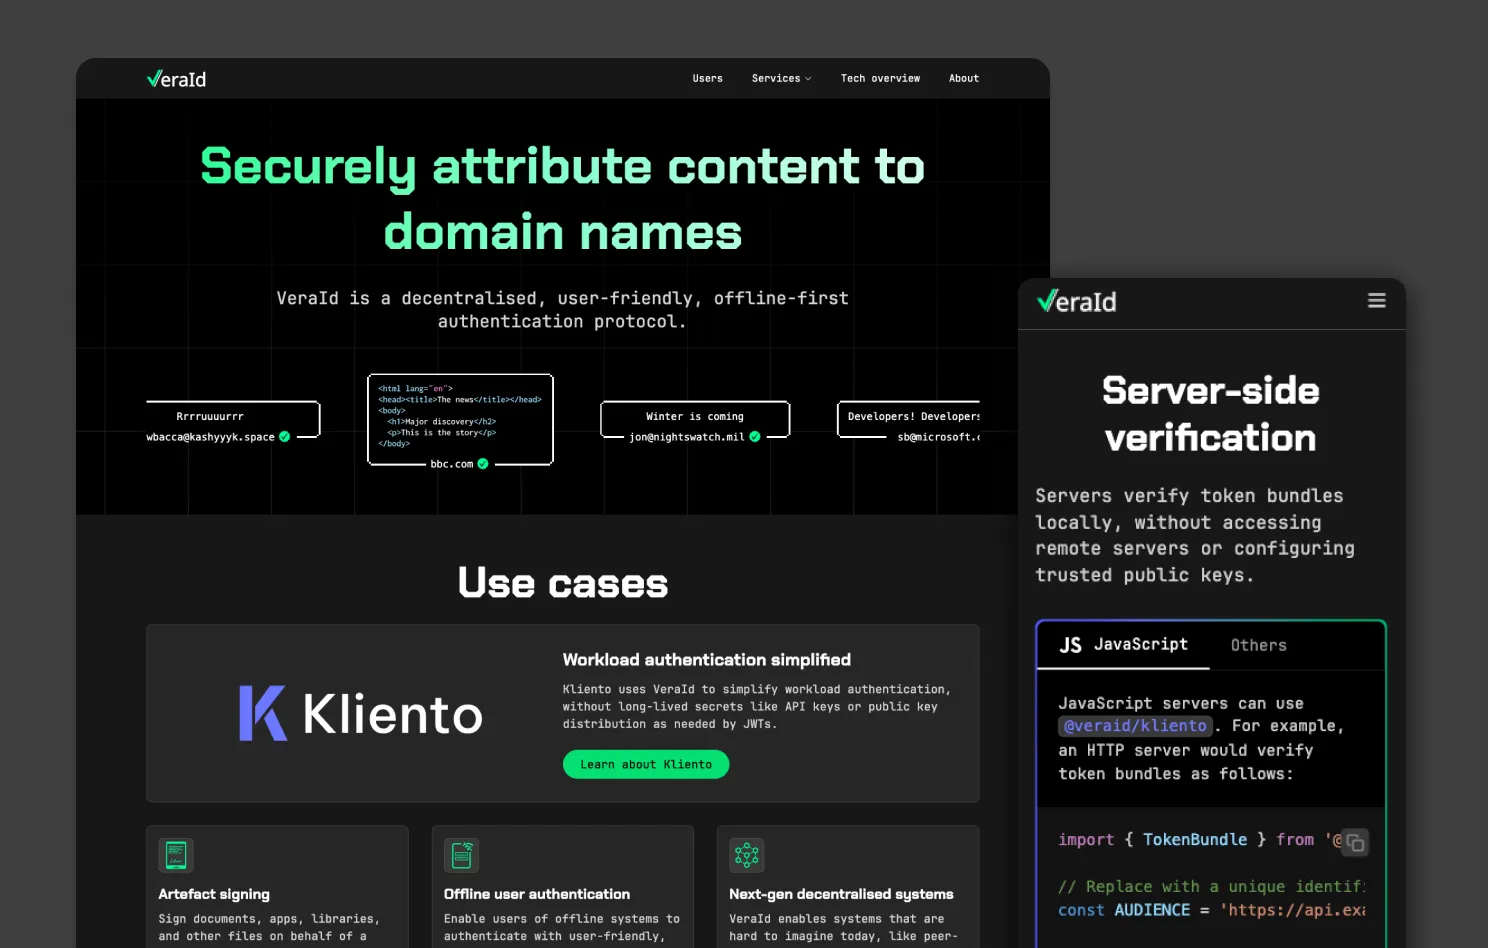Select the Winter is coming card

tap(695, 420)
